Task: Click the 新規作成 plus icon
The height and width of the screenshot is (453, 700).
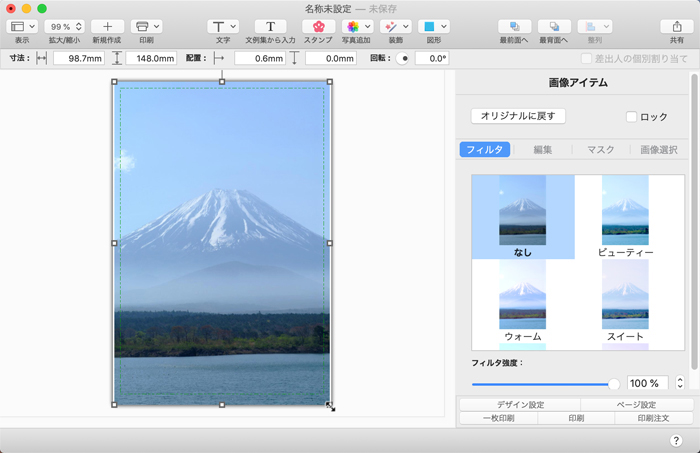Action: (x=107, y=26)
